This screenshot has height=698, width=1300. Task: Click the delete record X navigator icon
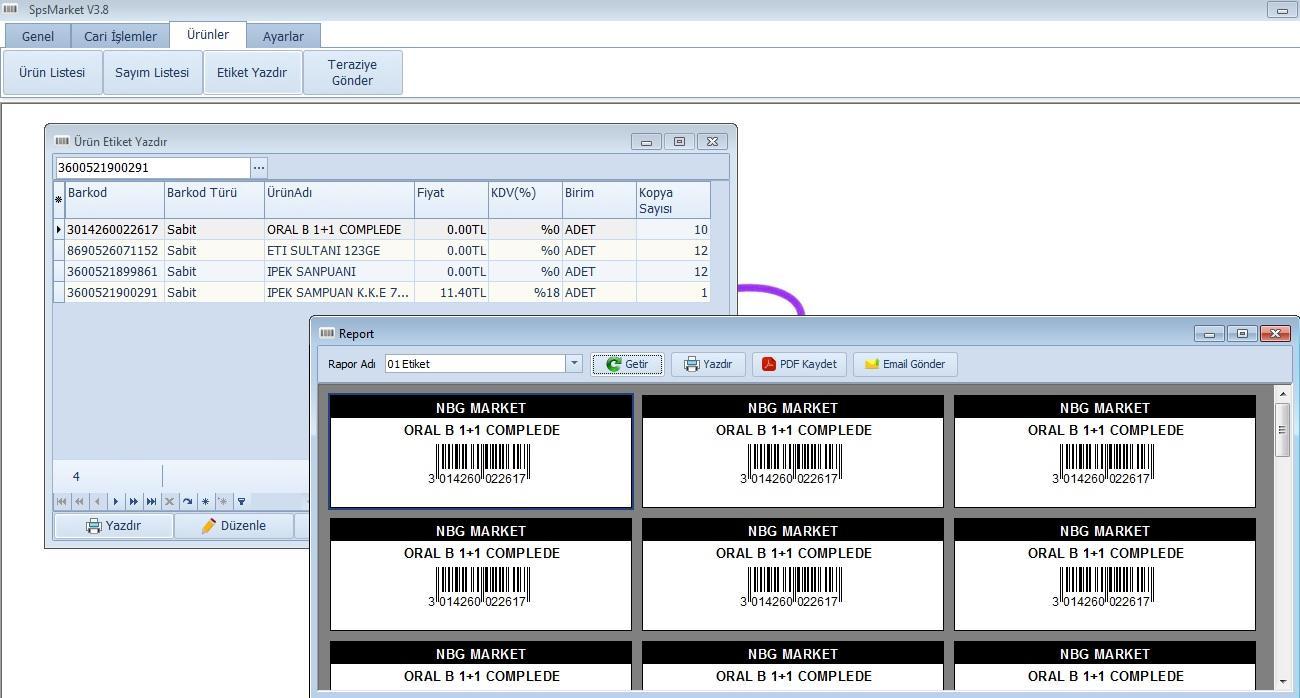169,501
